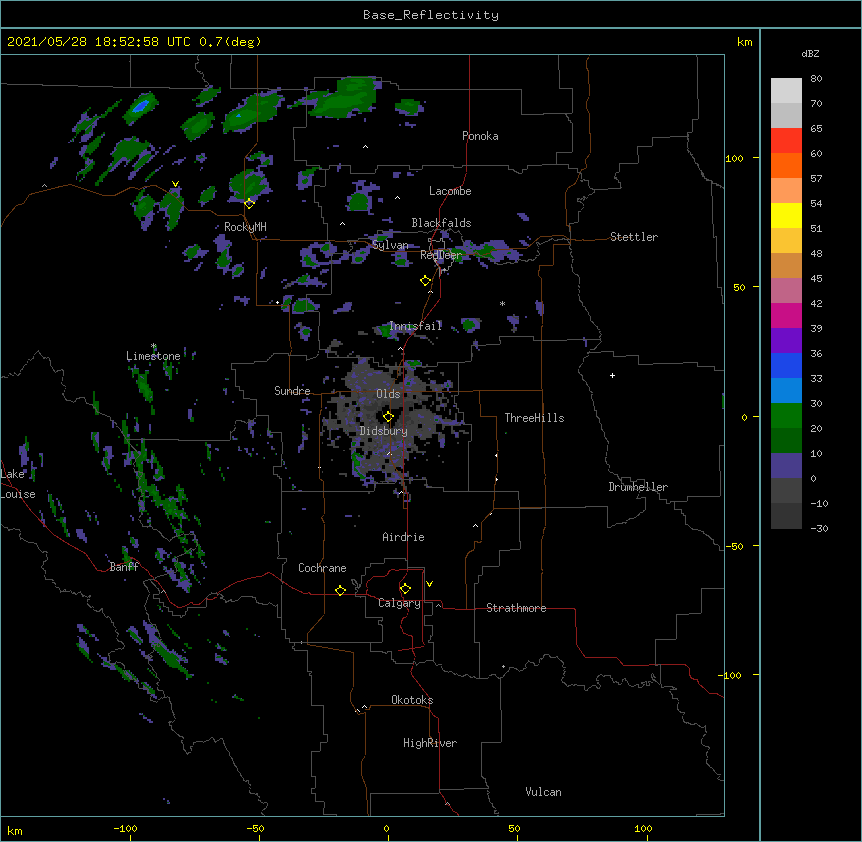Click the -50 tick on the bottom axis
This screenshot has width=862, height=842.
(255, 828)
